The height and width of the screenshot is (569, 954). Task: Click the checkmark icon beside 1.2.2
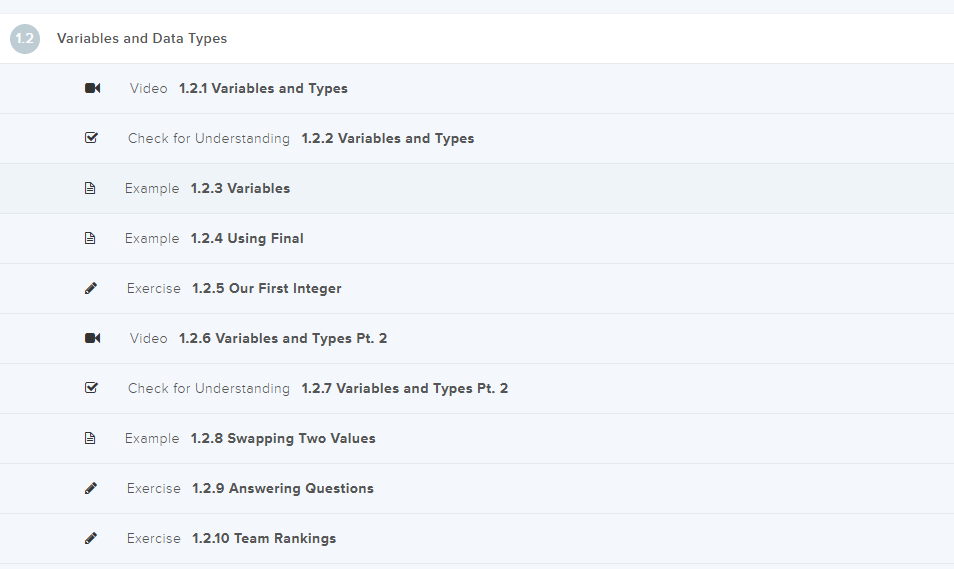coord(91,138)
